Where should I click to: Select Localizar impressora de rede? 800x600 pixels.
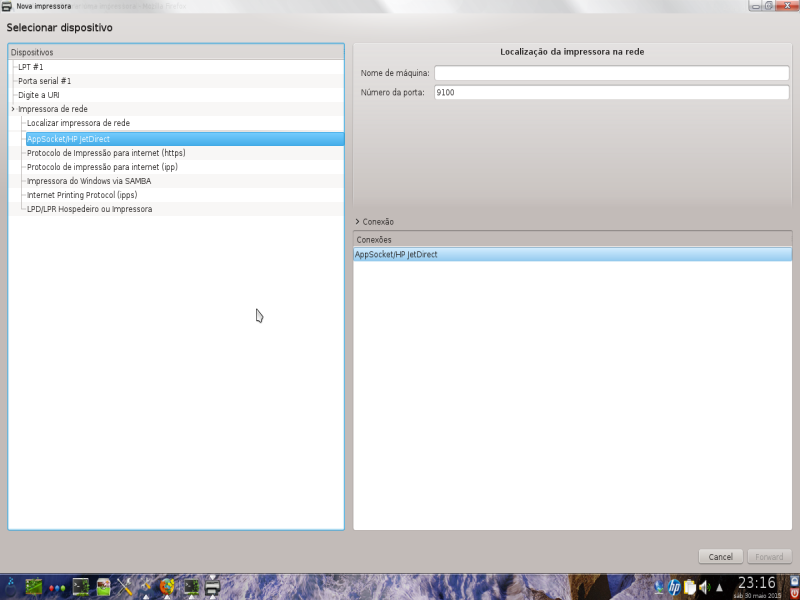78,123
